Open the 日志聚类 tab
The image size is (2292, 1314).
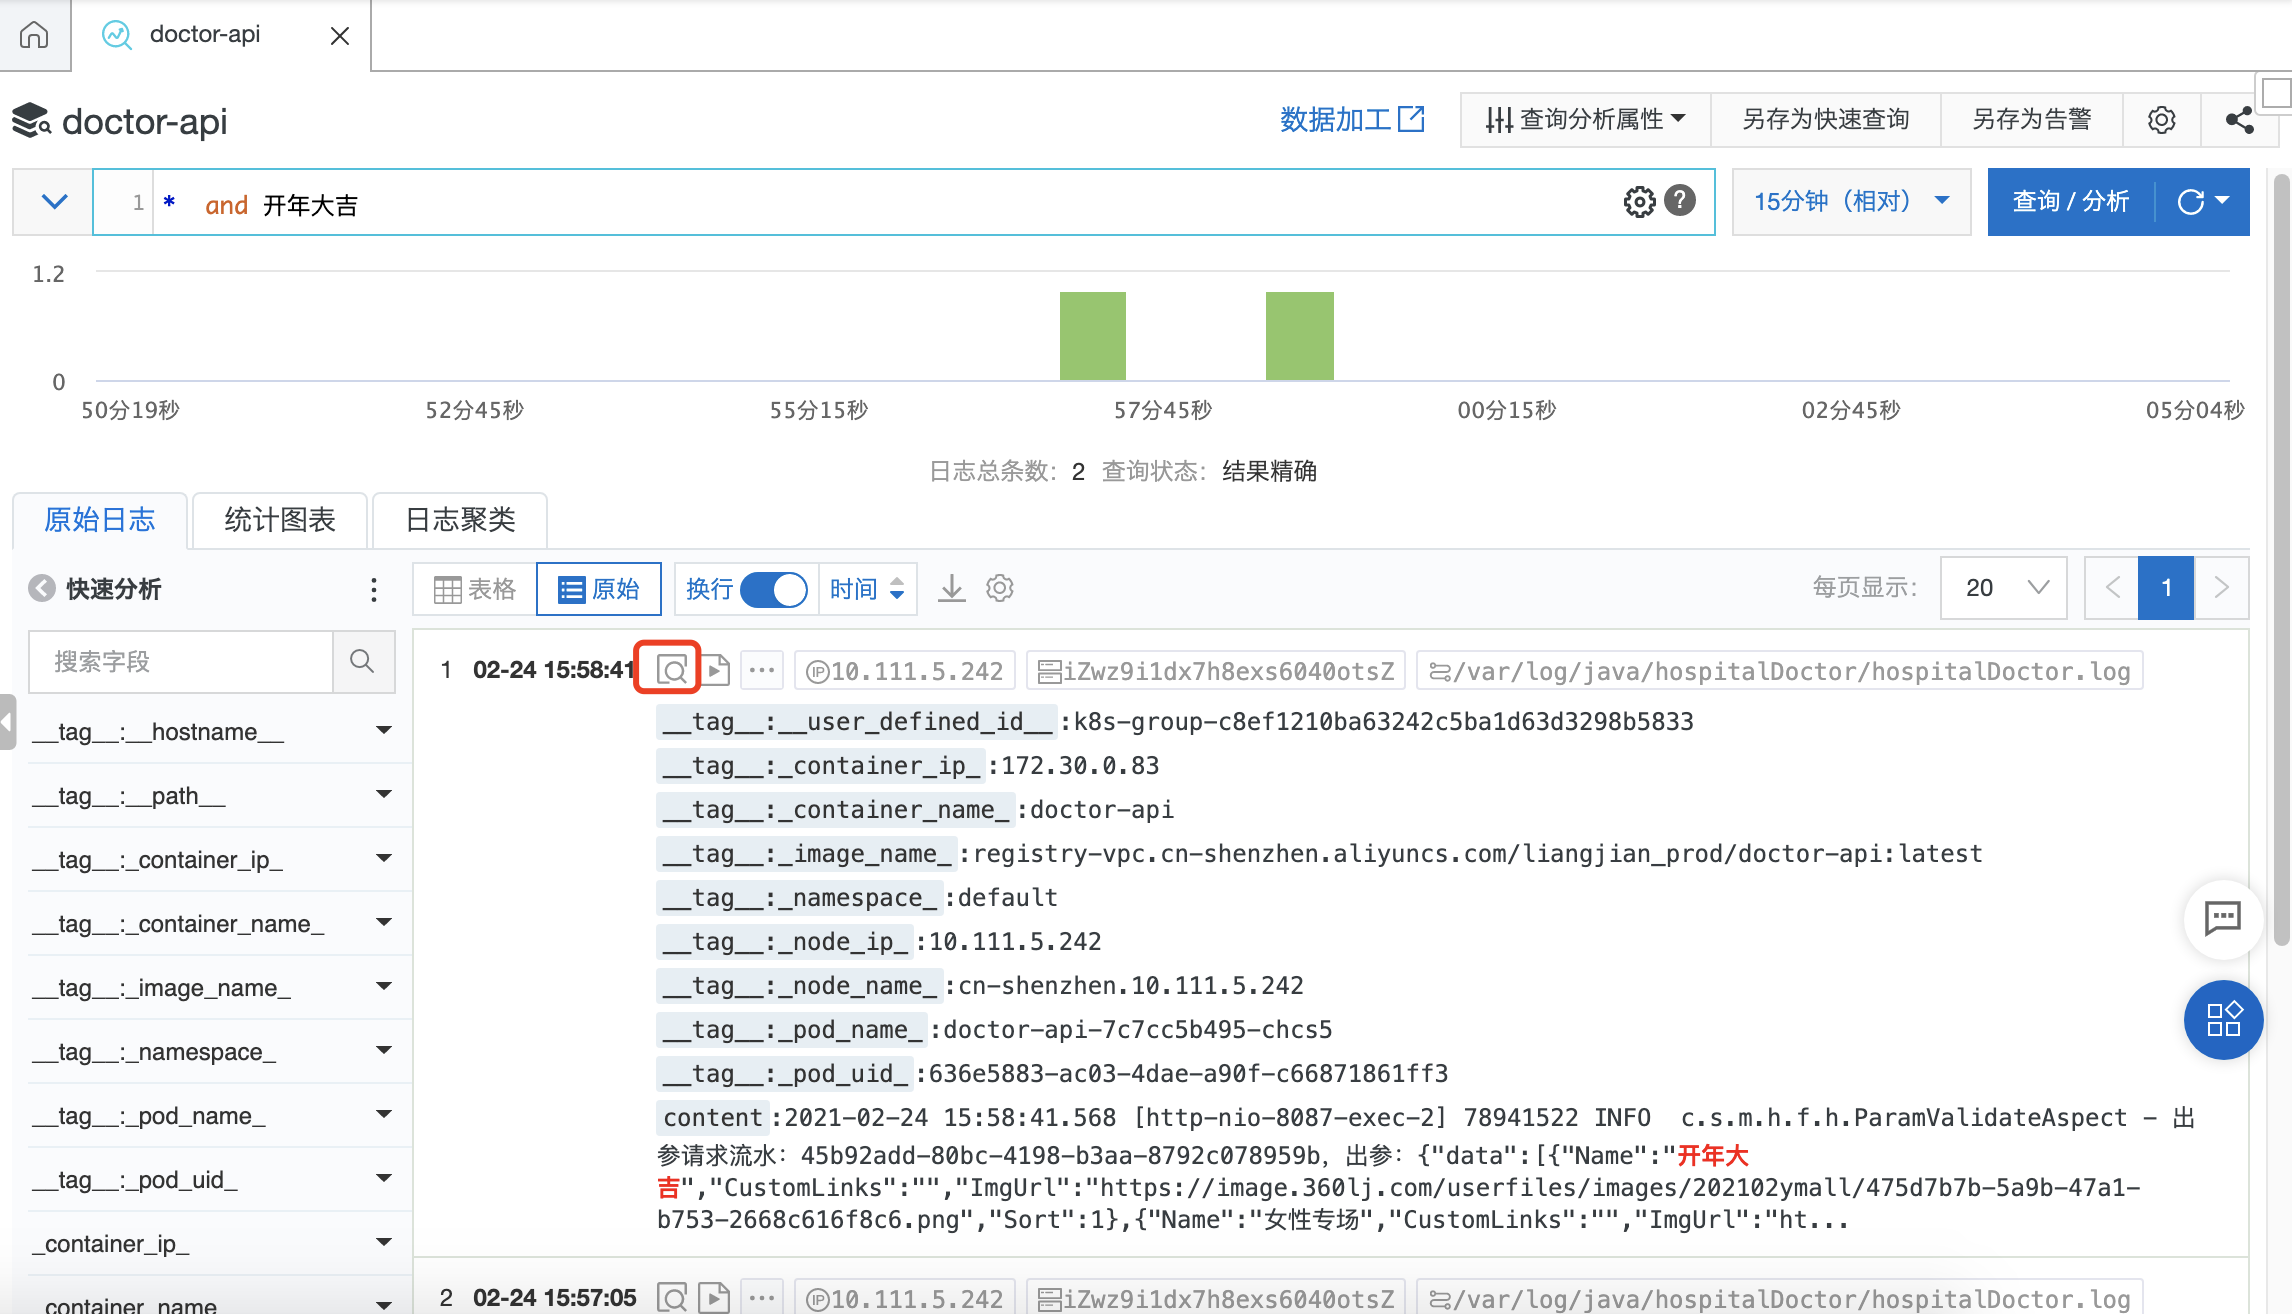(x=460, y=520)
